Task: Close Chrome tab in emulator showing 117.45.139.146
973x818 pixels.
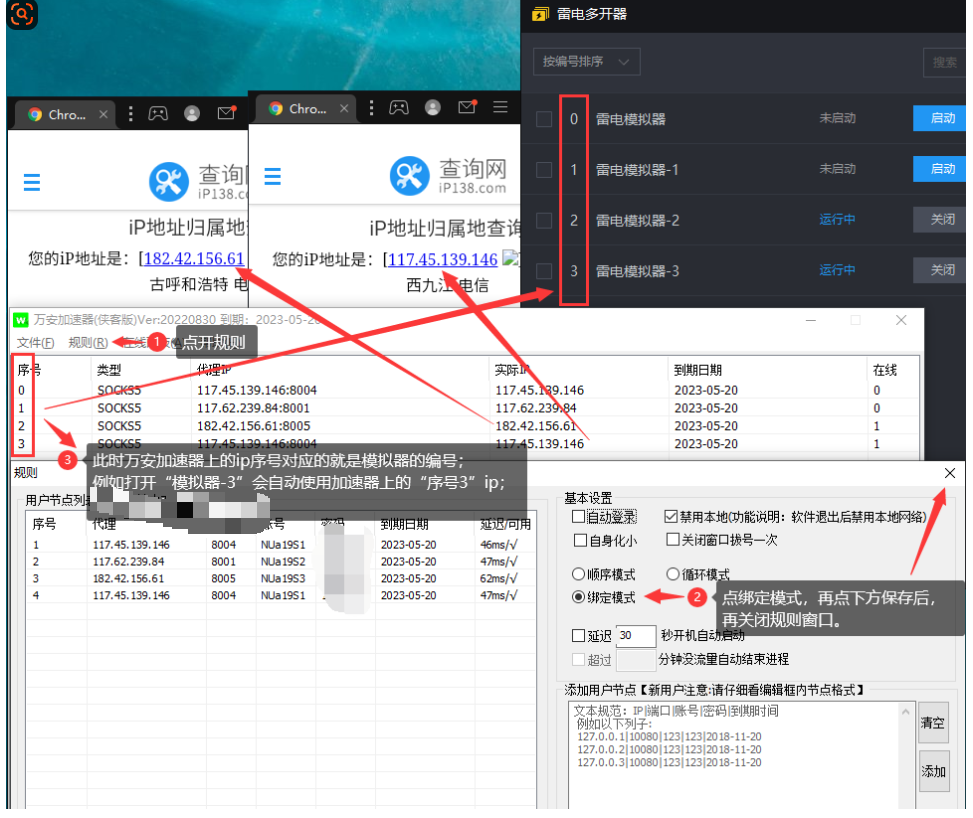Action: [344, 109]
